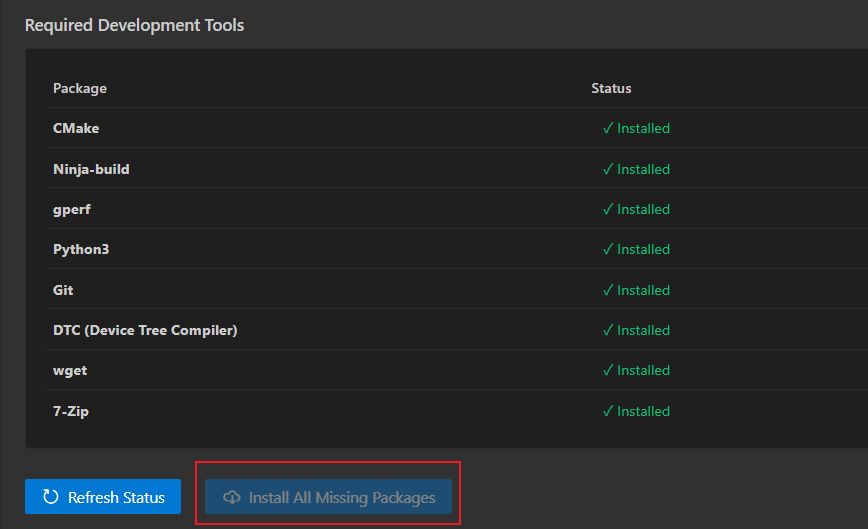Click Installed status text for DTC row
The image size is (868, 529).
tap(643, 330)
